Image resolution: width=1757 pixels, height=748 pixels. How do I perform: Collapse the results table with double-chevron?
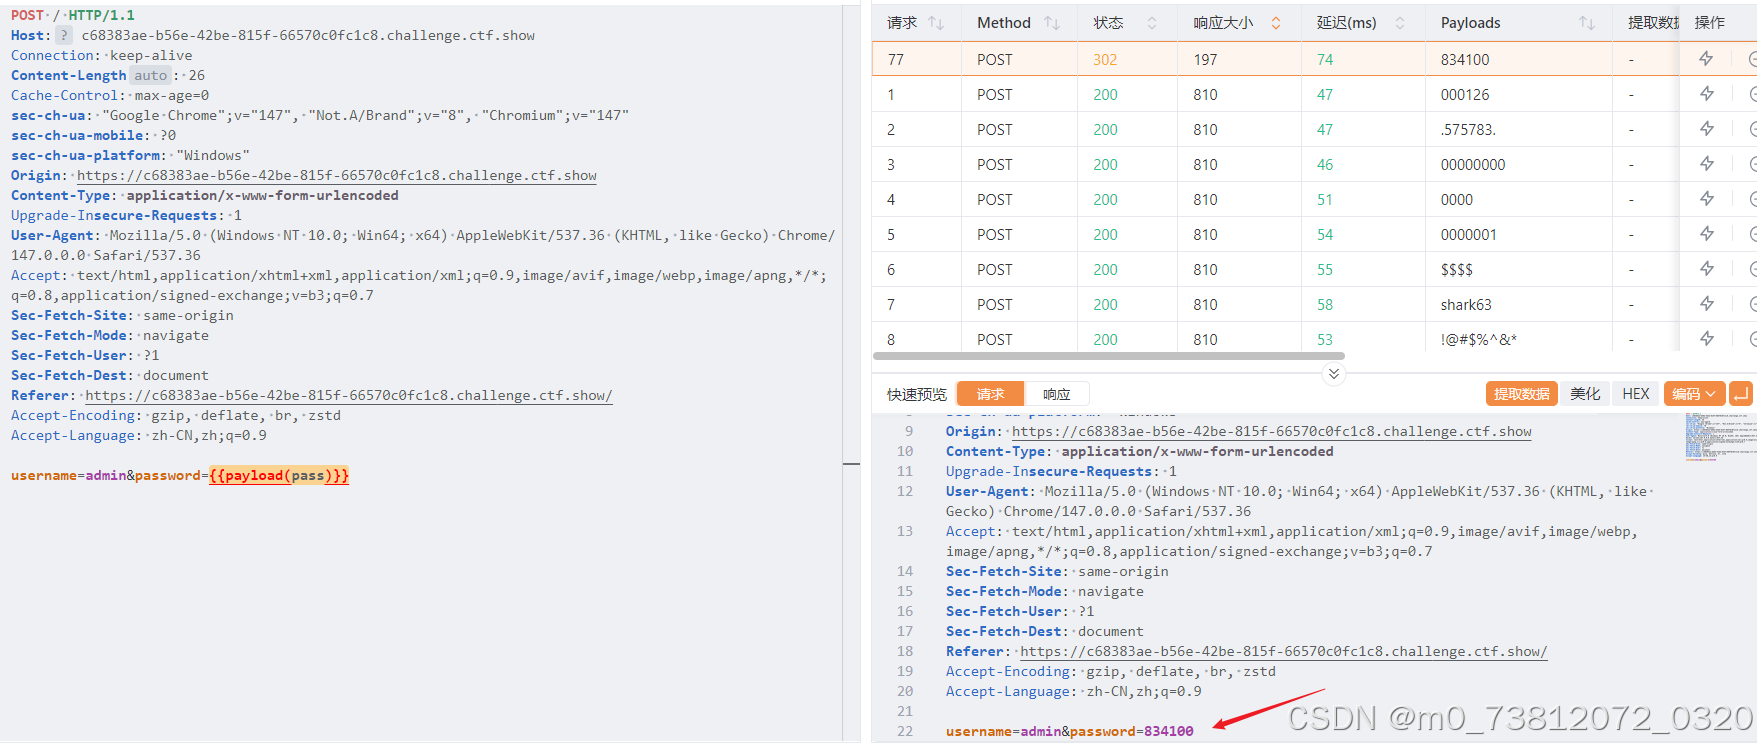[x=1333, y=374]
